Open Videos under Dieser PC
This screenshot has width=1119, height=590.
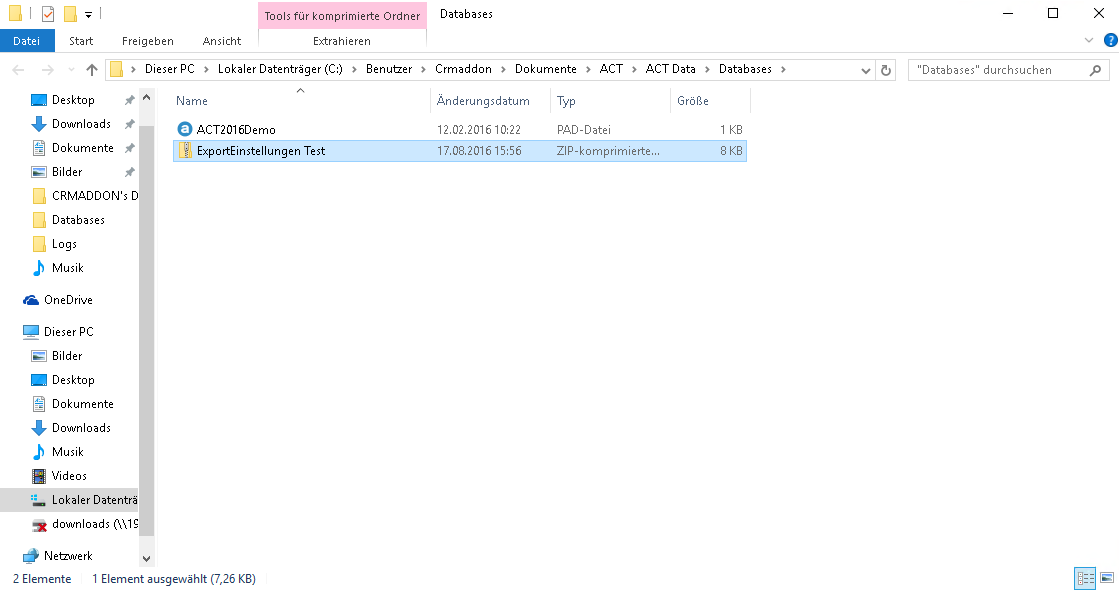(69, 476)
